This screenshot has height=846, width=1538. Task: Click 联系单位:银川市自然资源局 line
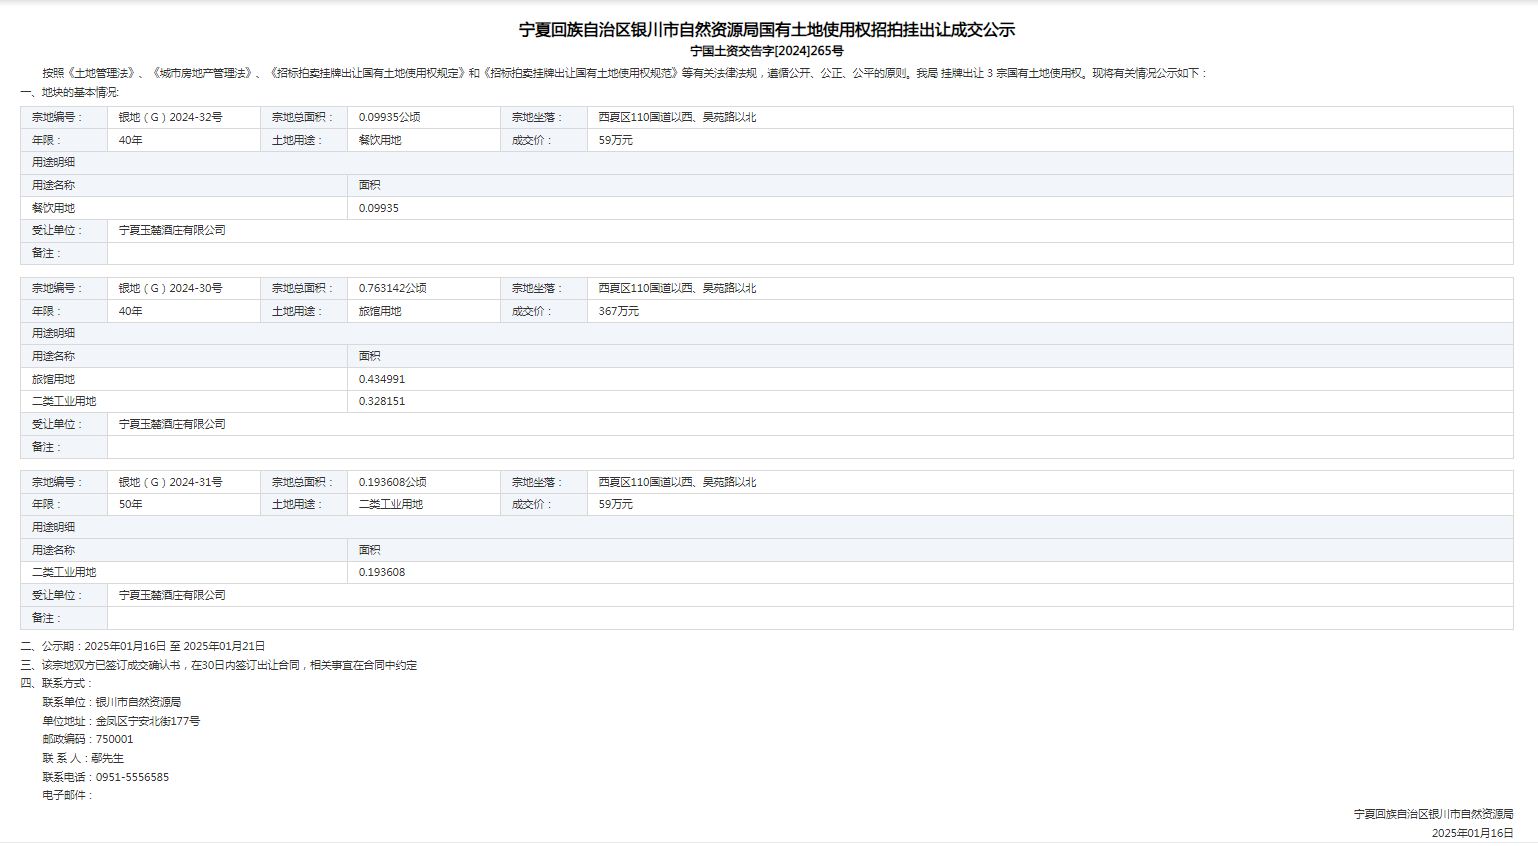point(112,702)
